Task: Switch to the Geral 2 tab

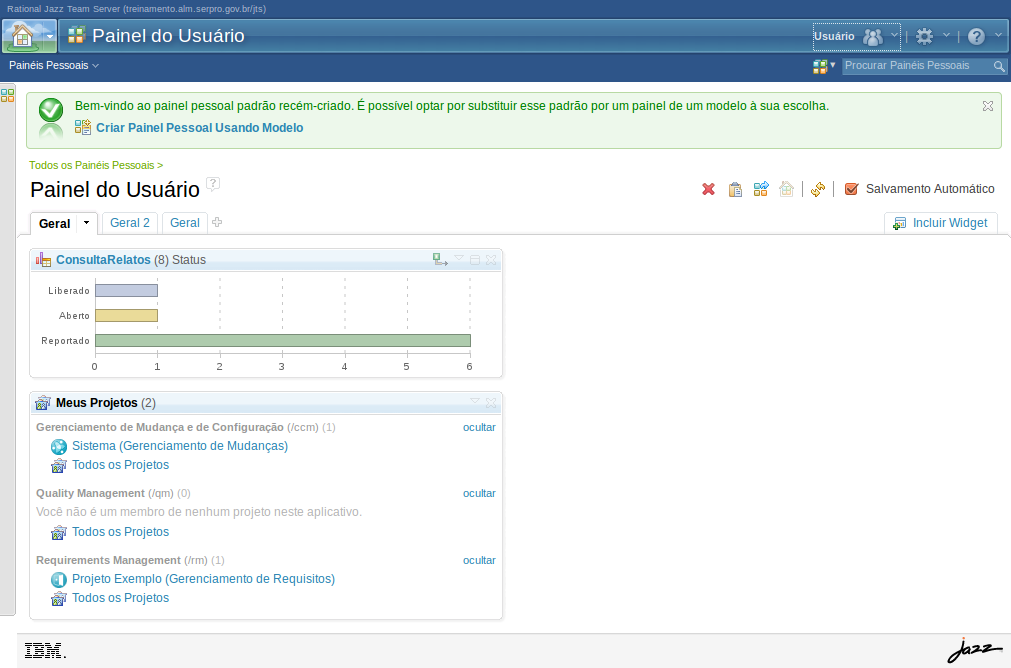Action: pyautogui.click(x=130, y=222)
